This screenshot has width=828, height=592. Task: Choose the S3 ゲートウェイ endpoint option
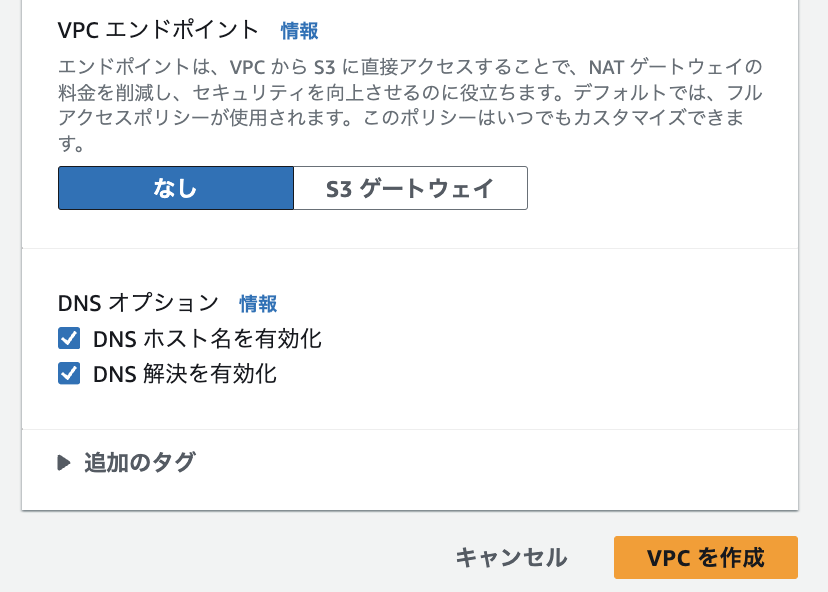point(410,188)
